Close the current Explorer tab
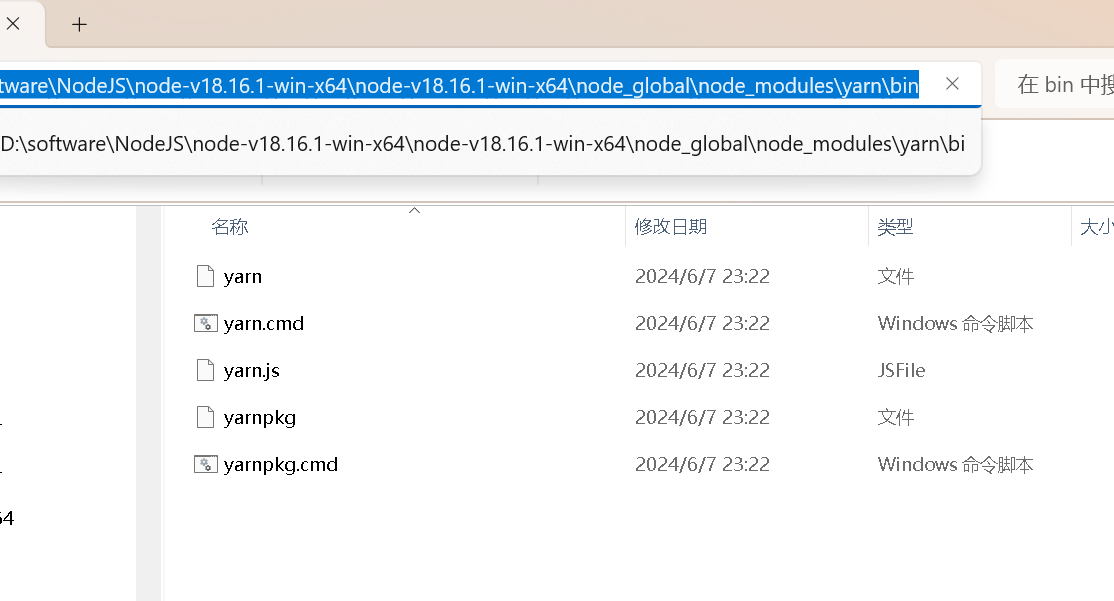 click(x=13, y=24)
